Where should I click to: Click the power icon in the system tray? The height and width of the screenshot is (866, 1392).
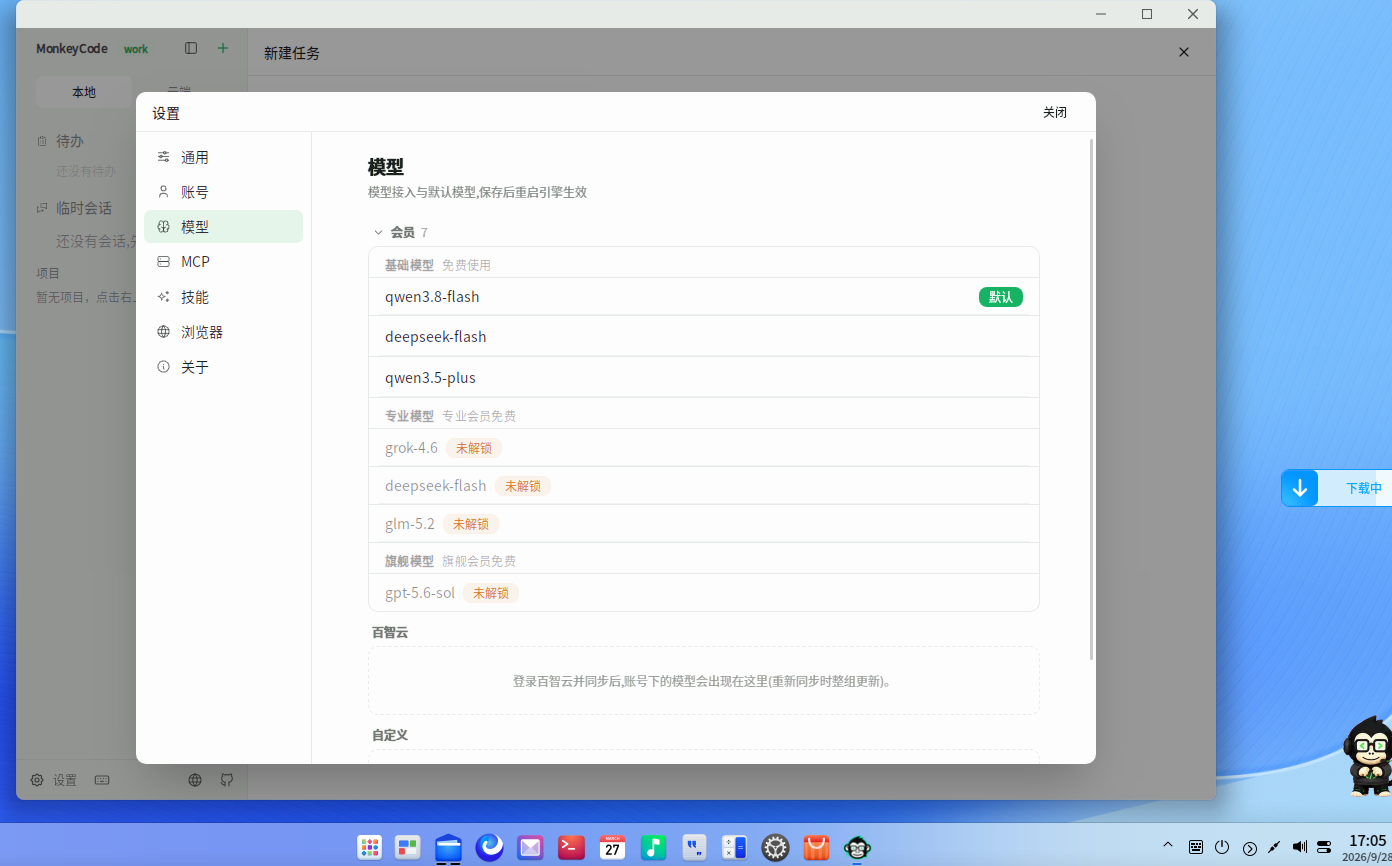pyautogui.click(x=1222, y=847)
